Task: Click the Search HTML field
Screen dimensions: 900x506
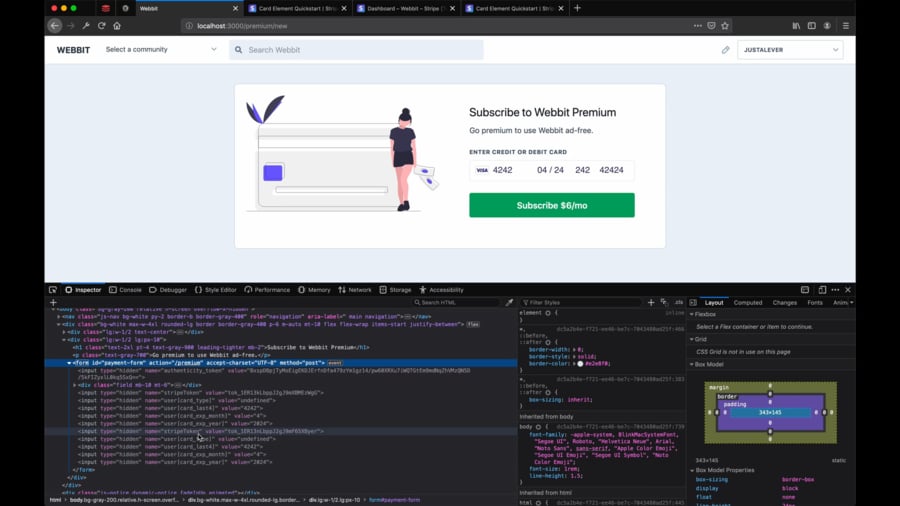Action: click(457, 302)
